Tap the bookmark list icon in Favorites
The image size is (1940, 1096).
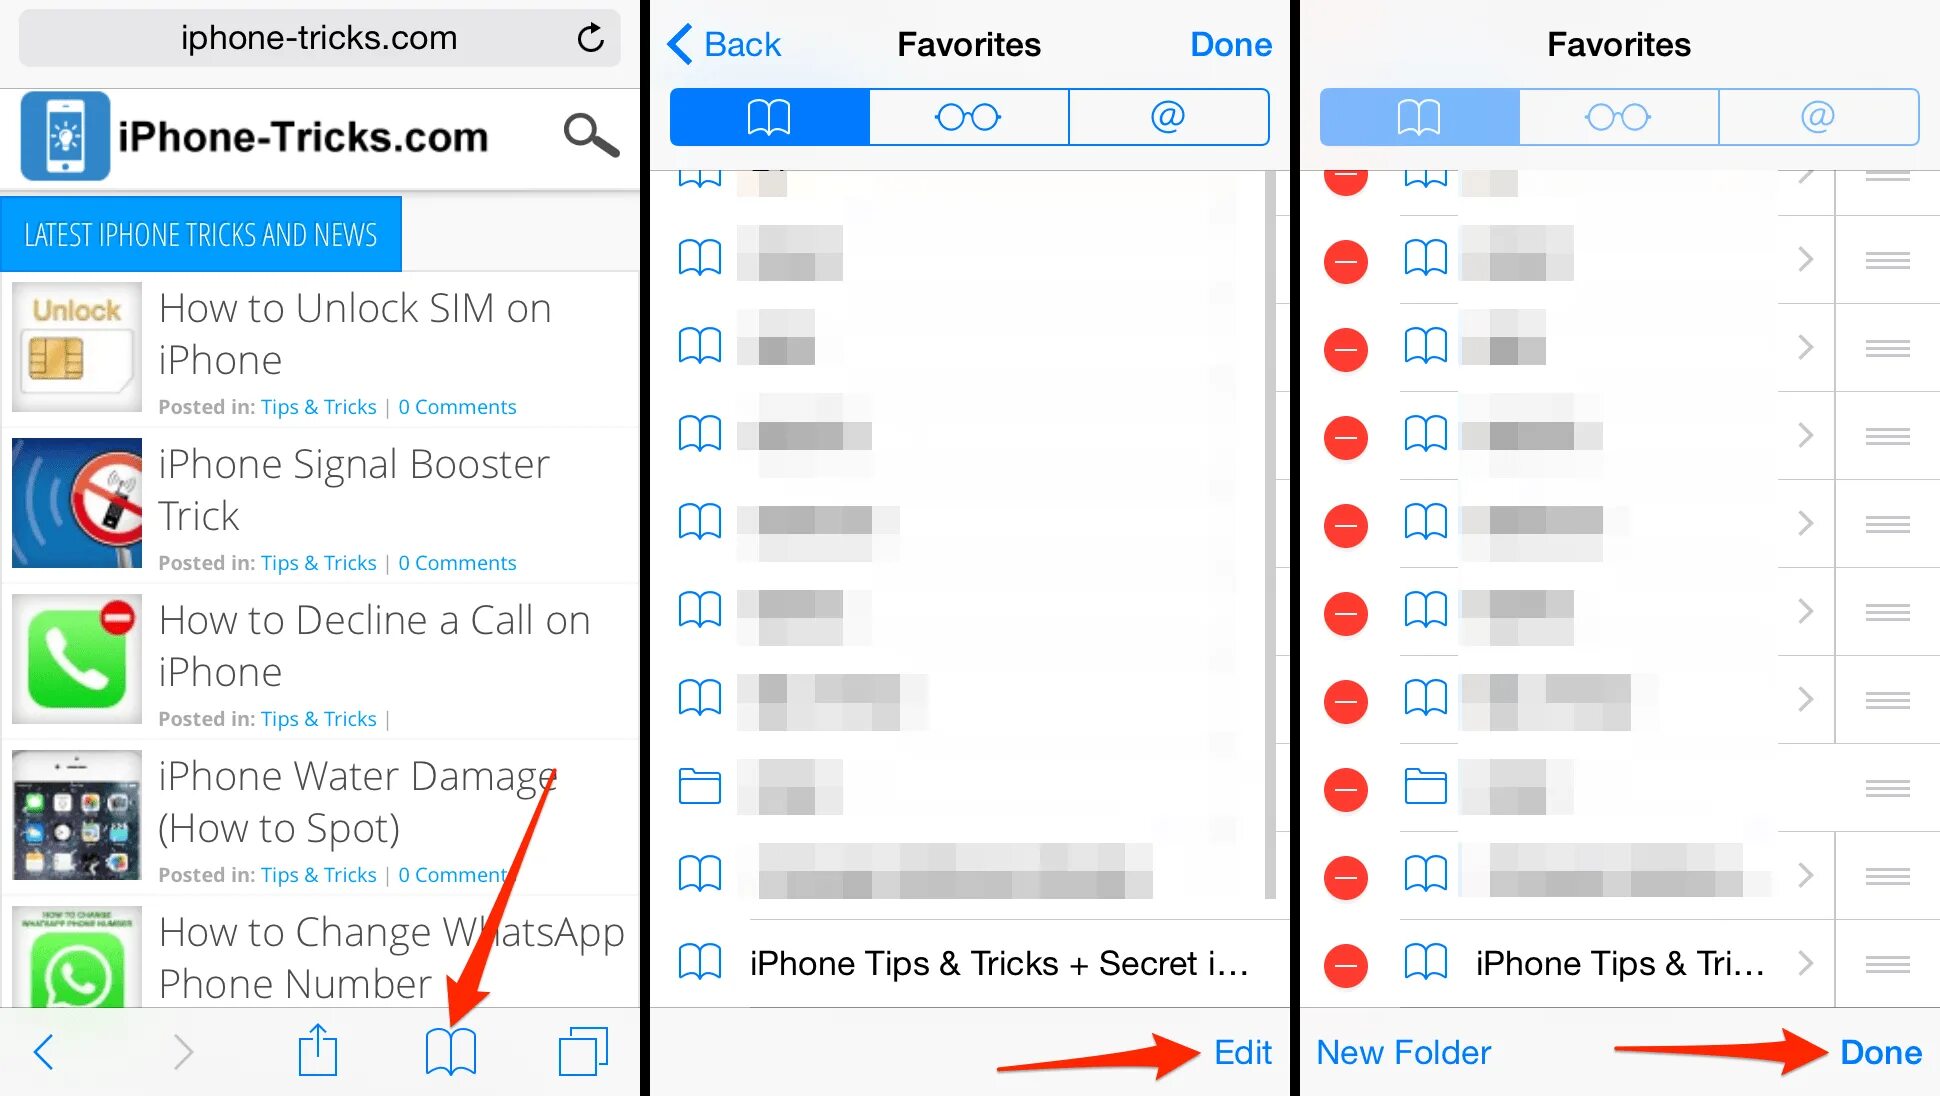pyautogui.click(x=769, y=117)
